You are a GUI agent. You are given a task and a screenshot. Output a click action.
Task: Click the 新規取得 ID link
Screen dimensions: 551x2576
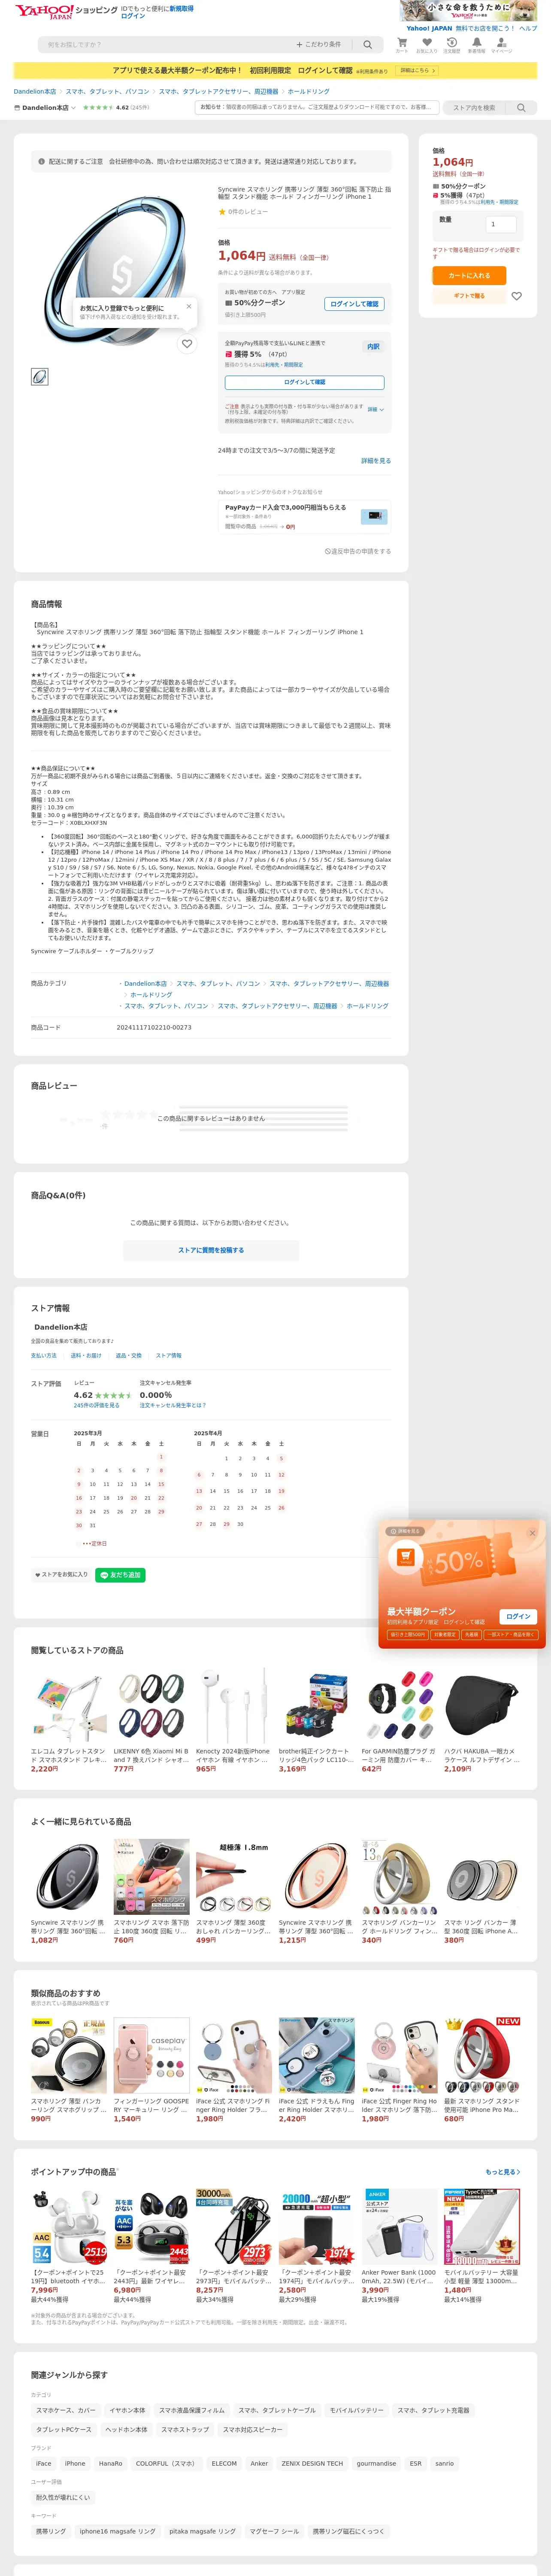[181, 8]
